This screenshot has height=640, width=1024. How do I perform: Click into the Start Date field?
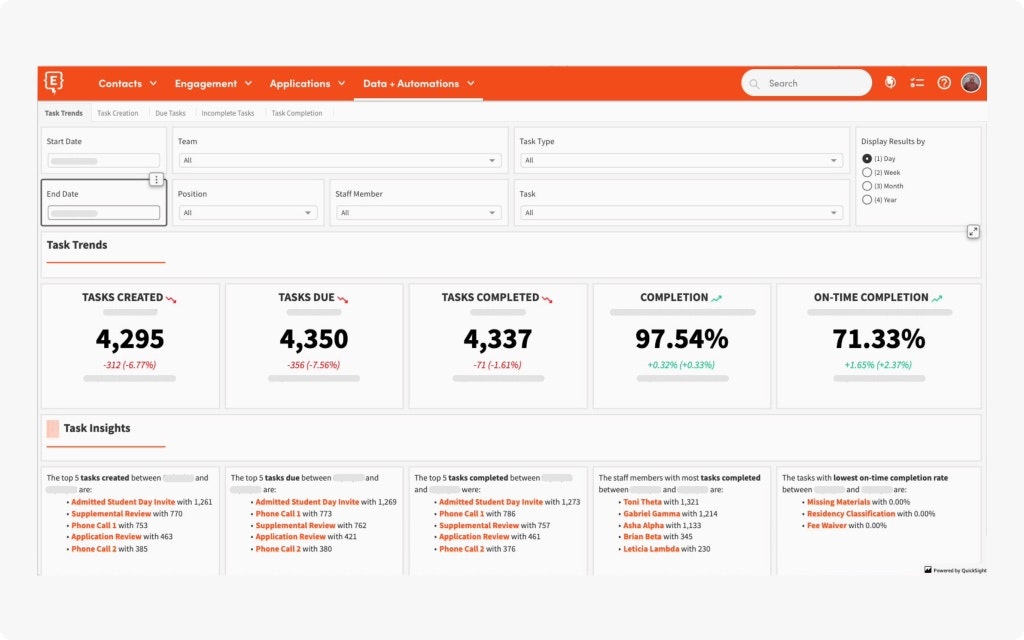pyautogui.click(x=103, y=161)
